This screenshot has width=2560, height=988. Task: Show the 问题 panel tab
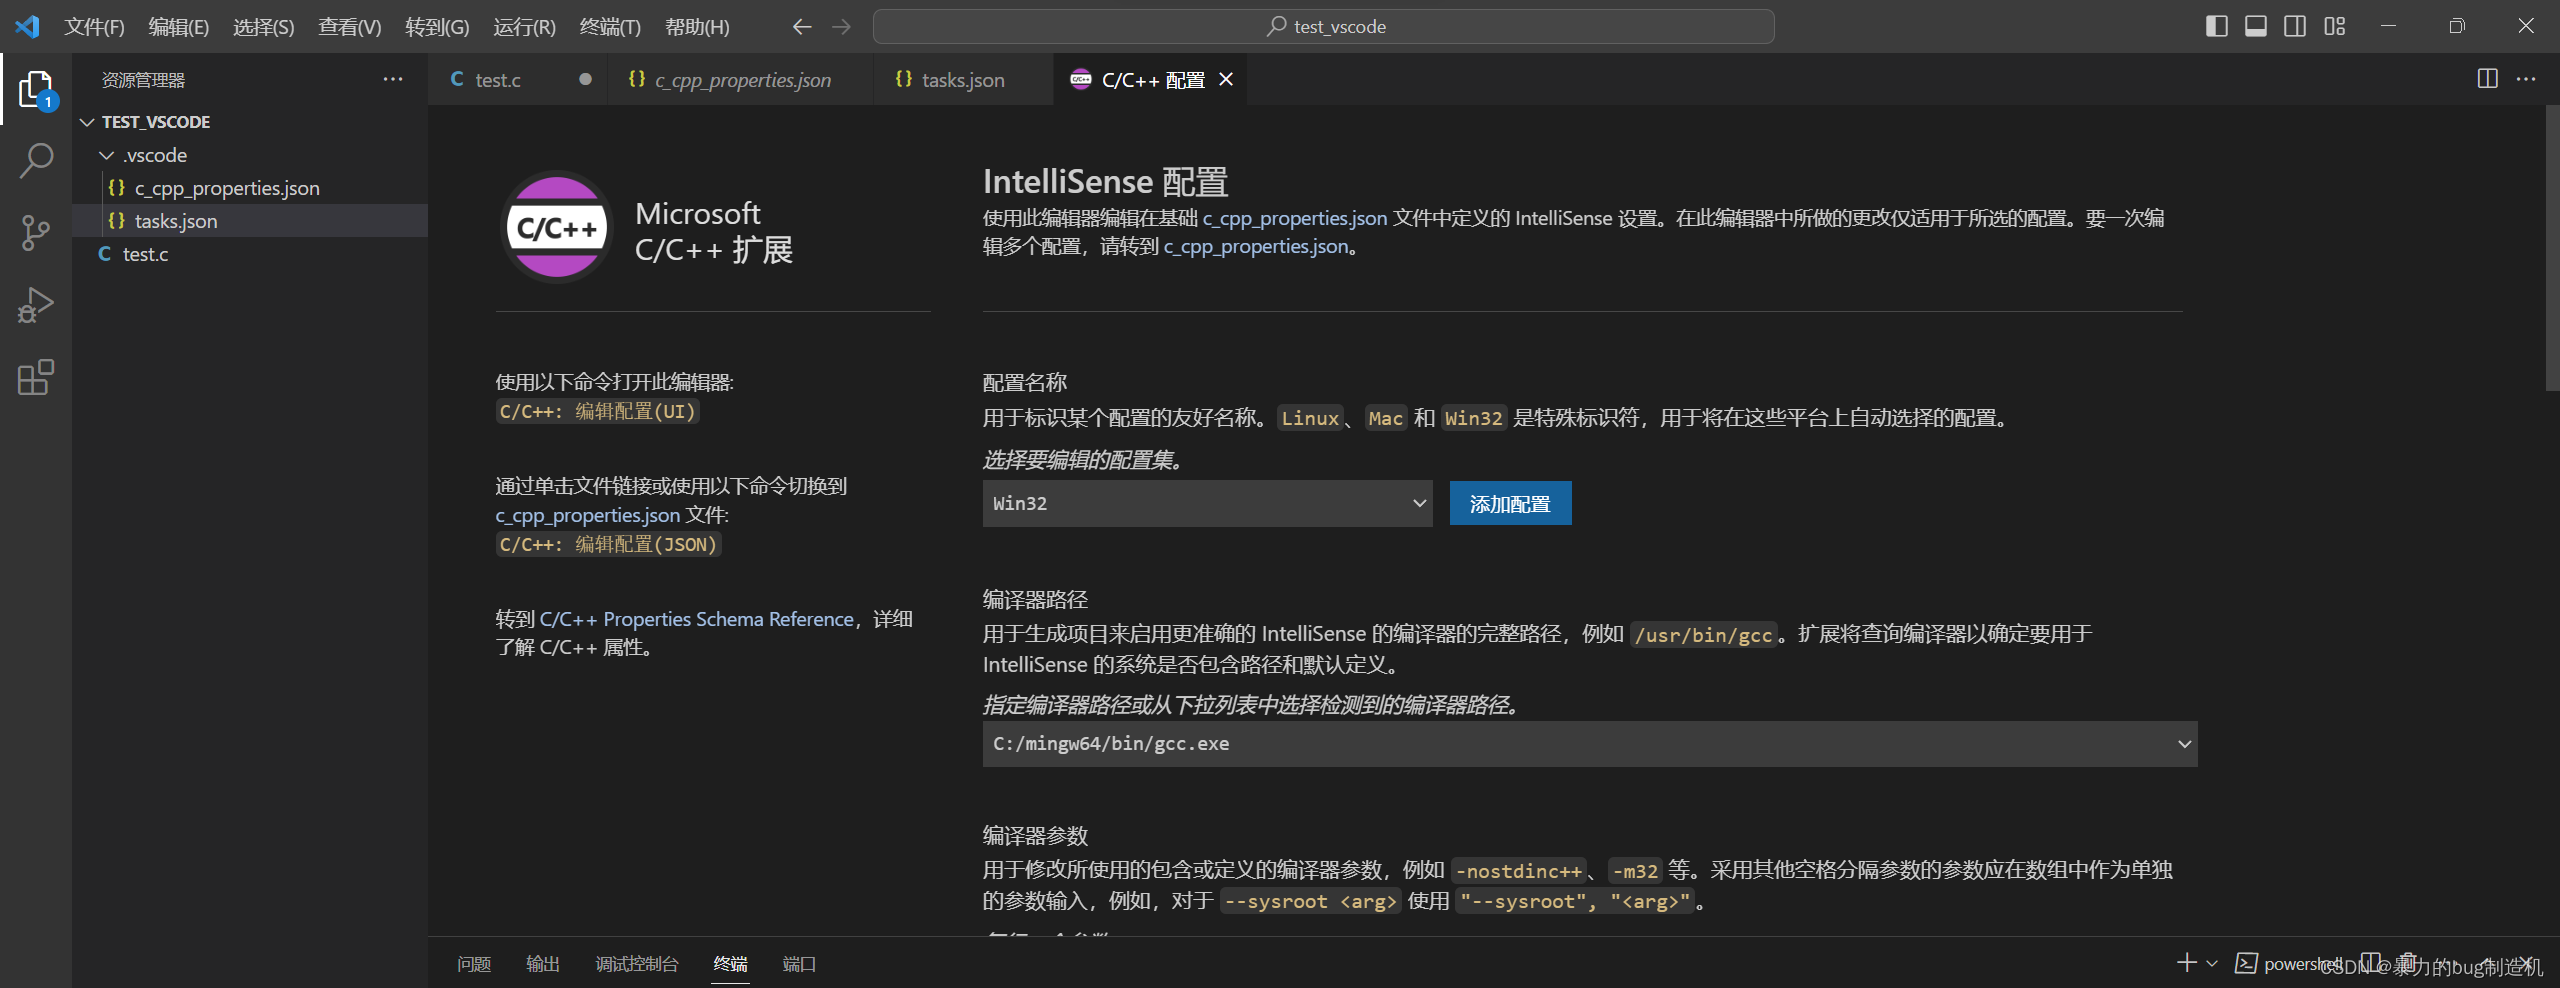(474, 963)
